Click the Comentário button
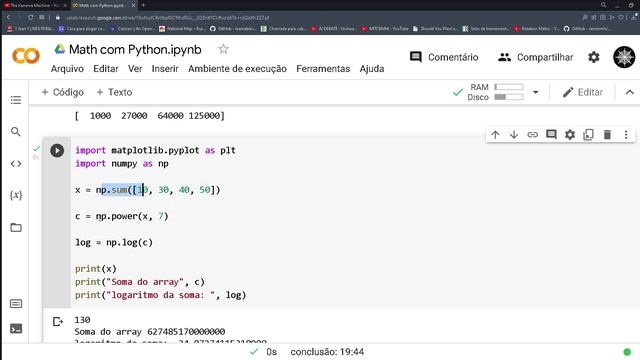 [x=444, y=57]
